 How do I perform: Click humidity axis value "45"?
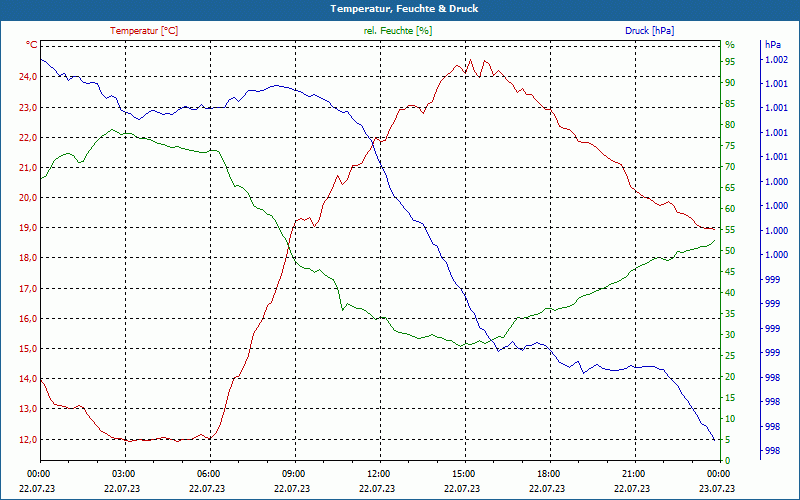730,271
